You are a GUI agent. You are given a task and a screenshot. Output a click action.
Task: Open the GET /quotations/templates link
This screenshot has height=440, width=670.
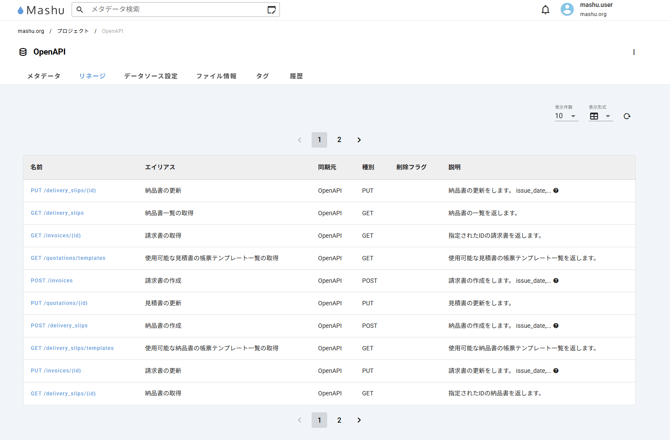point(68,258)
